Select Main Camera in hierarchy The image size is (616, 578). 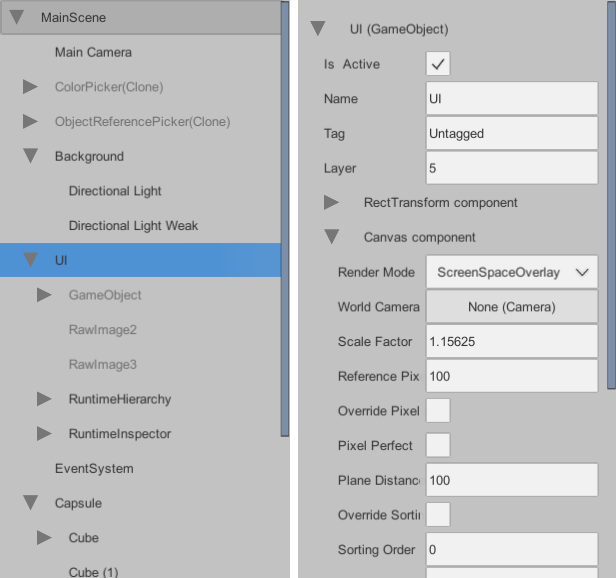93,52
